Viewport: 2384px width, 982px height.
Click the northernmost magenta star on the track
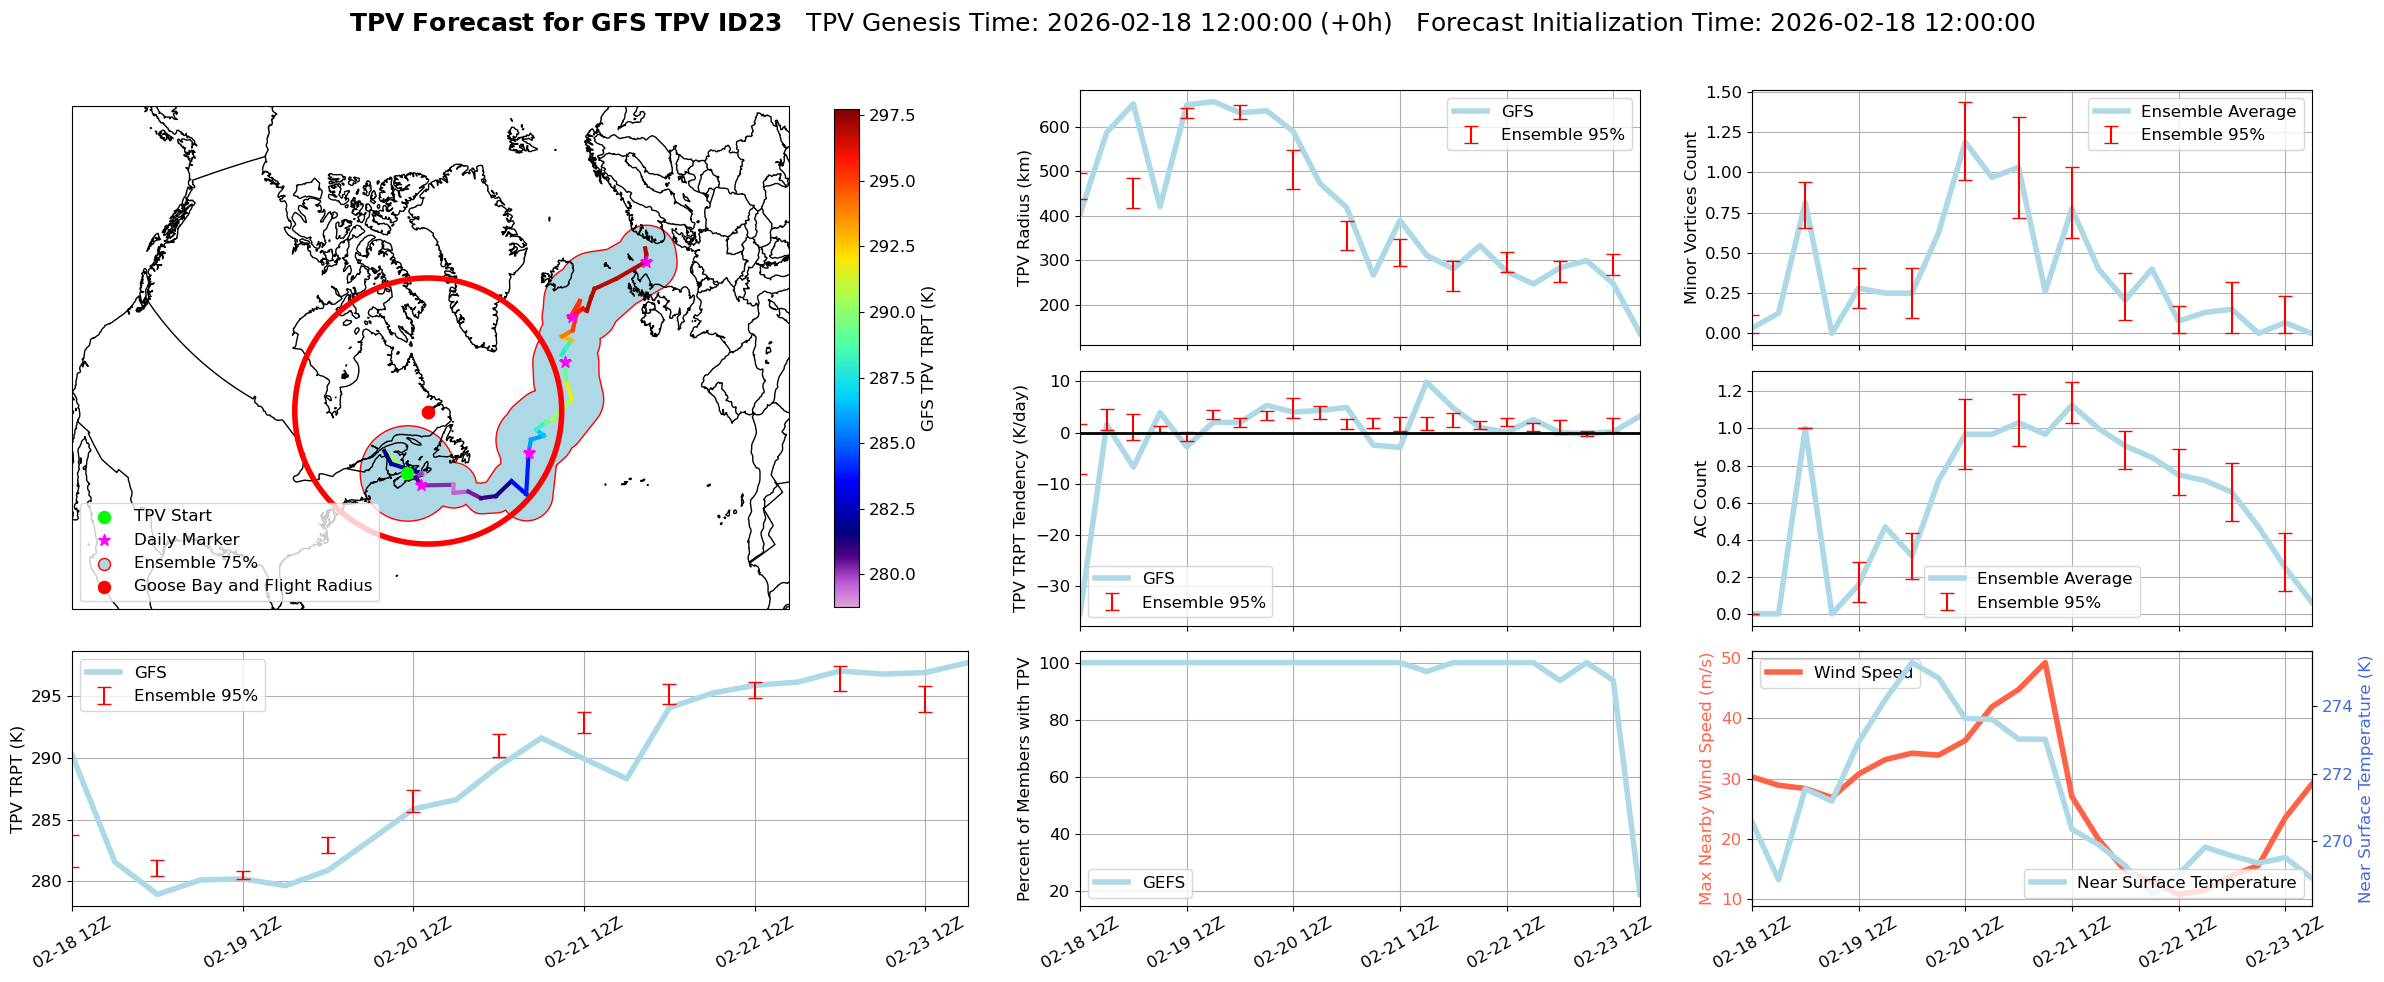coord(646,262)
